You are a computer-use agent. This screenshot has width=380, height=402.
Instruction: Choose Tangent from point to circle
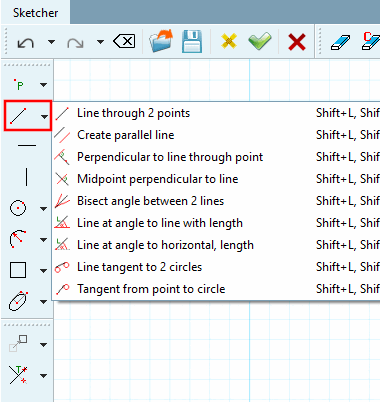(x=216, y=289)
